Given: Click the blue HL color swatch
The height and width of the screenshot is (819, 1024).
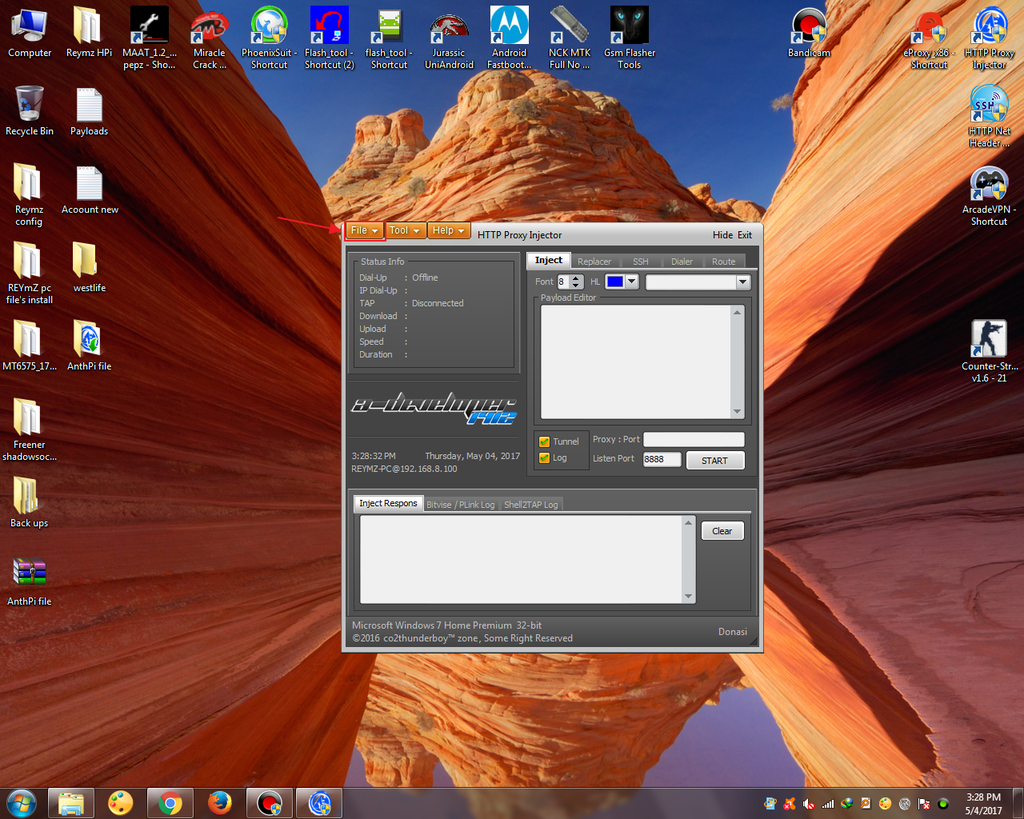Looking at the screenshot, I should [615, 282].
